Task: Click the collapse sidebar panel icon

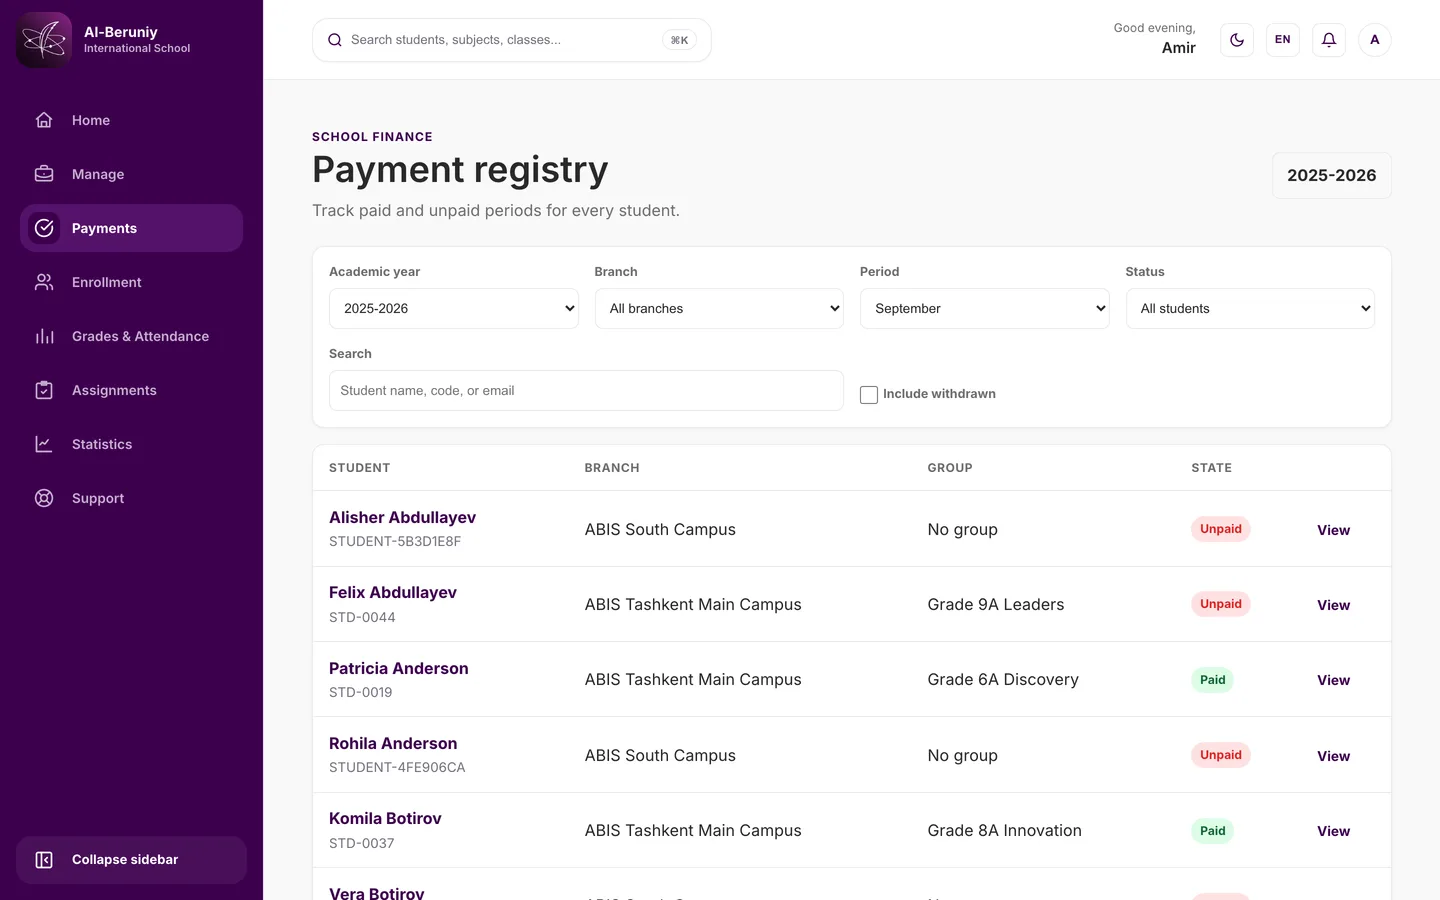Action: [44, 860]
